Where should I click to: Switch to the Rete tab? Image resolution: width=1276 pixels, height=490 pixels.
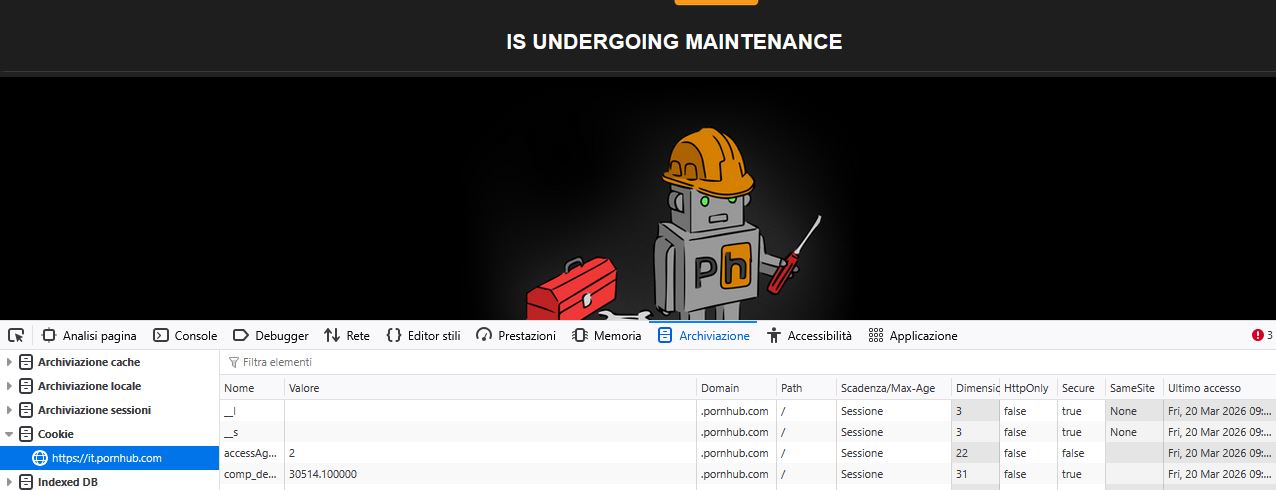pyautogui.click(x=347, y=336)
